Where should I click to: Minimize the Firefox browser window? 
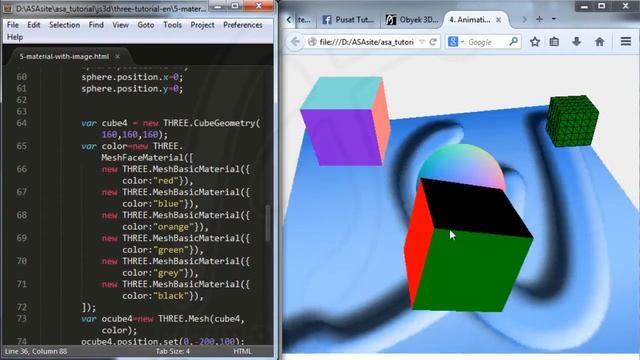coord(584,6)
